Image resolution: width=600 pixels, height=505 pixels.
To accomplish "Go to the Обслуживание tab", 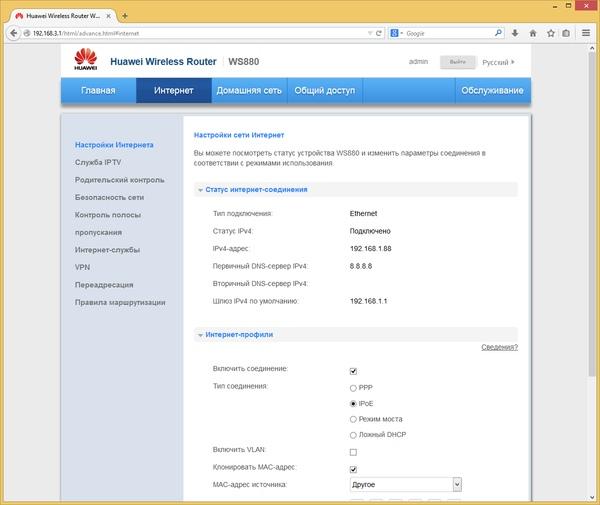I will (x=492, y=91).
